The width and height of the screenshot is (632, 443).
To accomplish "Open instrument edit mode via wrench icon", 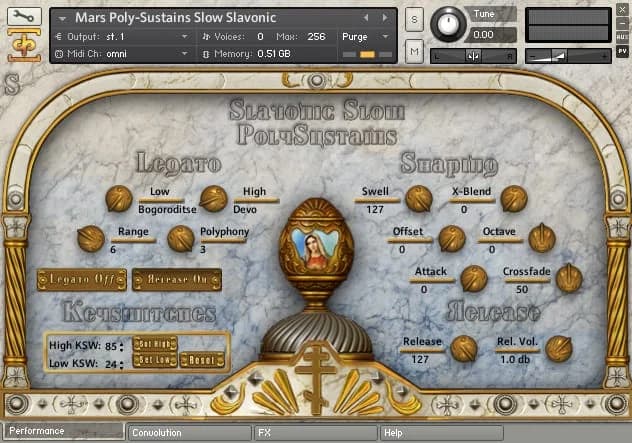I will [x=24, y=16].
